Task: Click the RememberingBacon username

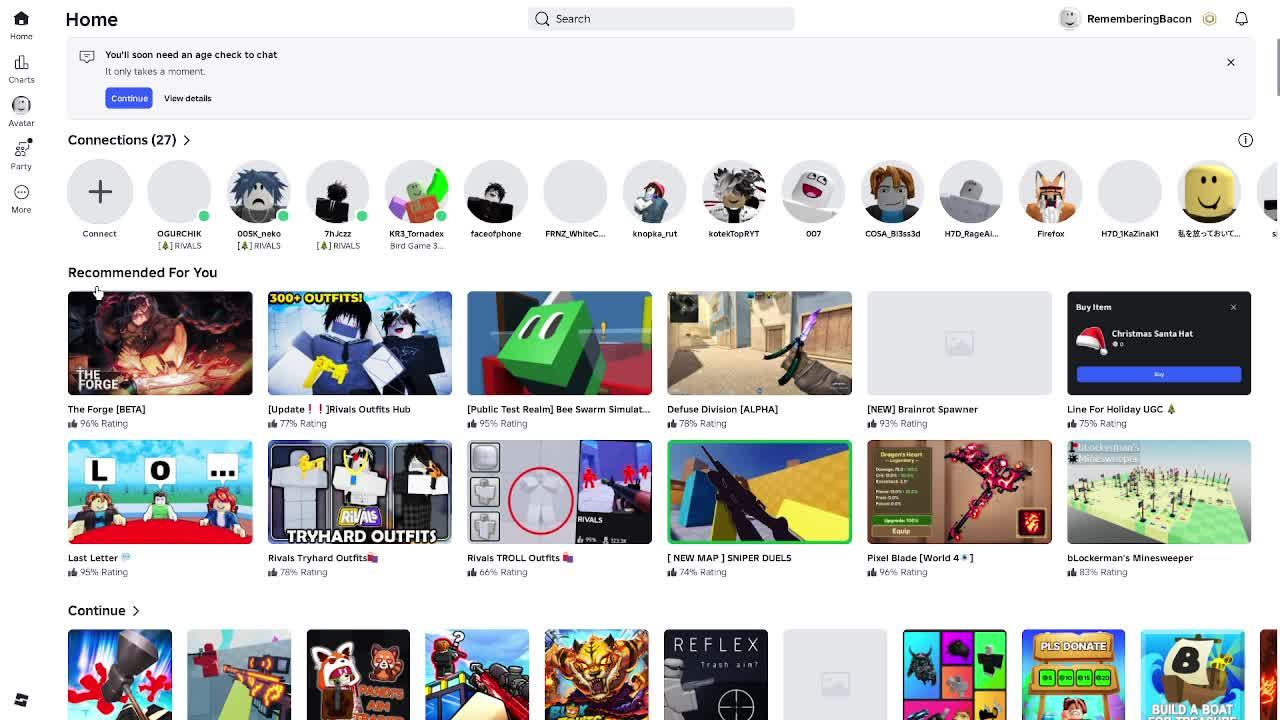Action: [x=1139, y=19]
